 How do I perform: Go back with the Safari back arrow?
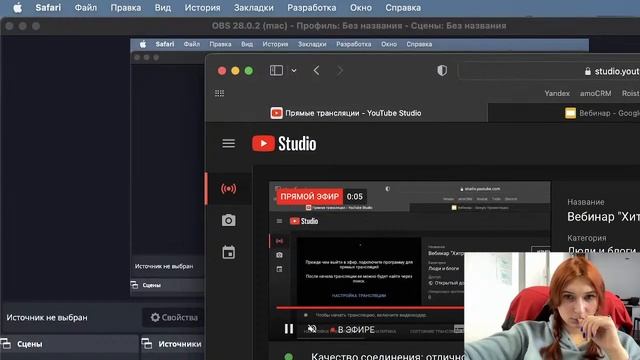tap(316, 71)
